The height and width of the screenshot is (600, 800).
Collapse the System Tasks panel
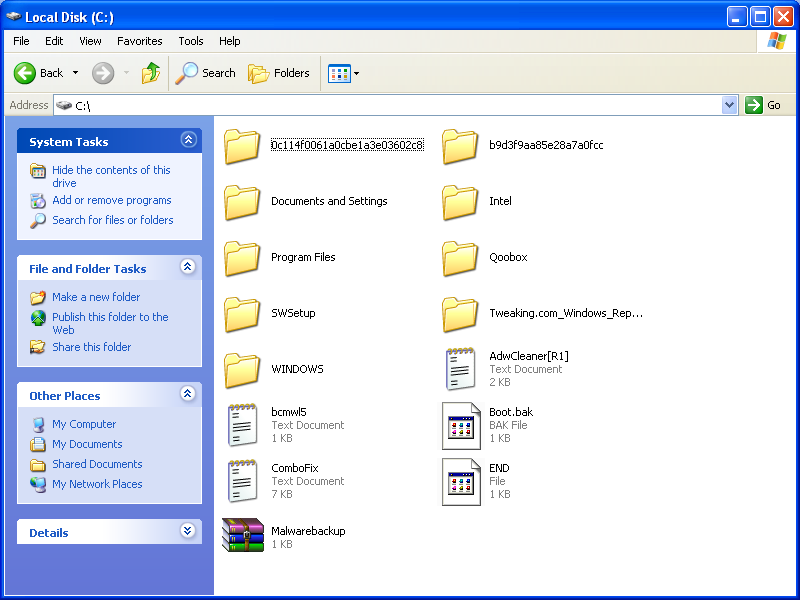point(188,141)
